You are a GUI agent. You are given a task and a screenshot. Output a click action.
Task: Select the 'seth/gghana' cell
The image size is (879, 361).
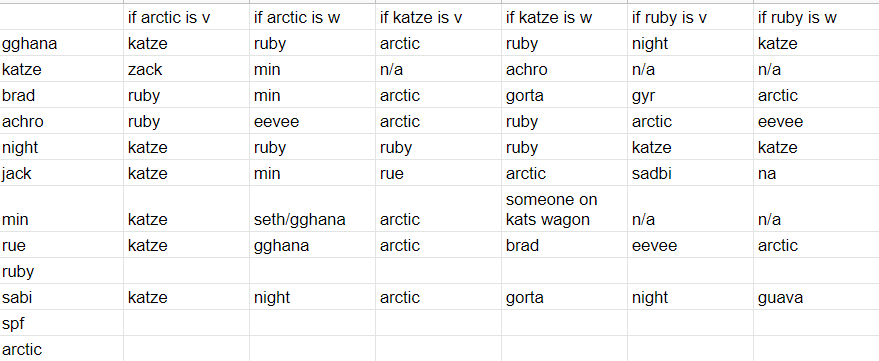(312, 209)
